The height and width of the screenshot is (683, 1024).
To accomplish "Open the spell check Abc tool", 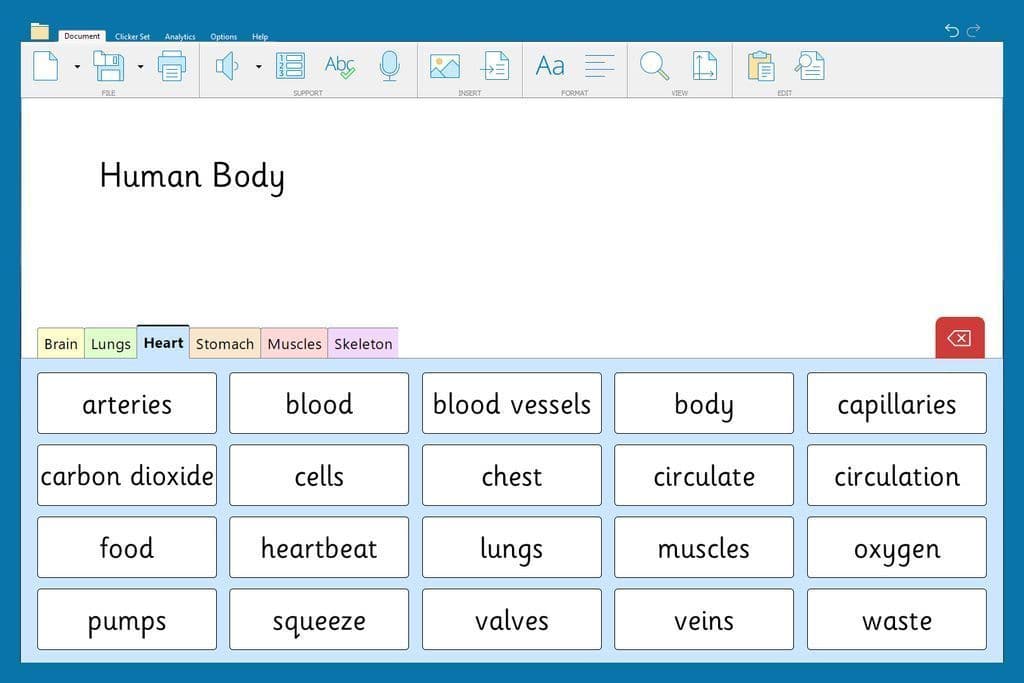I will (340, 66).
